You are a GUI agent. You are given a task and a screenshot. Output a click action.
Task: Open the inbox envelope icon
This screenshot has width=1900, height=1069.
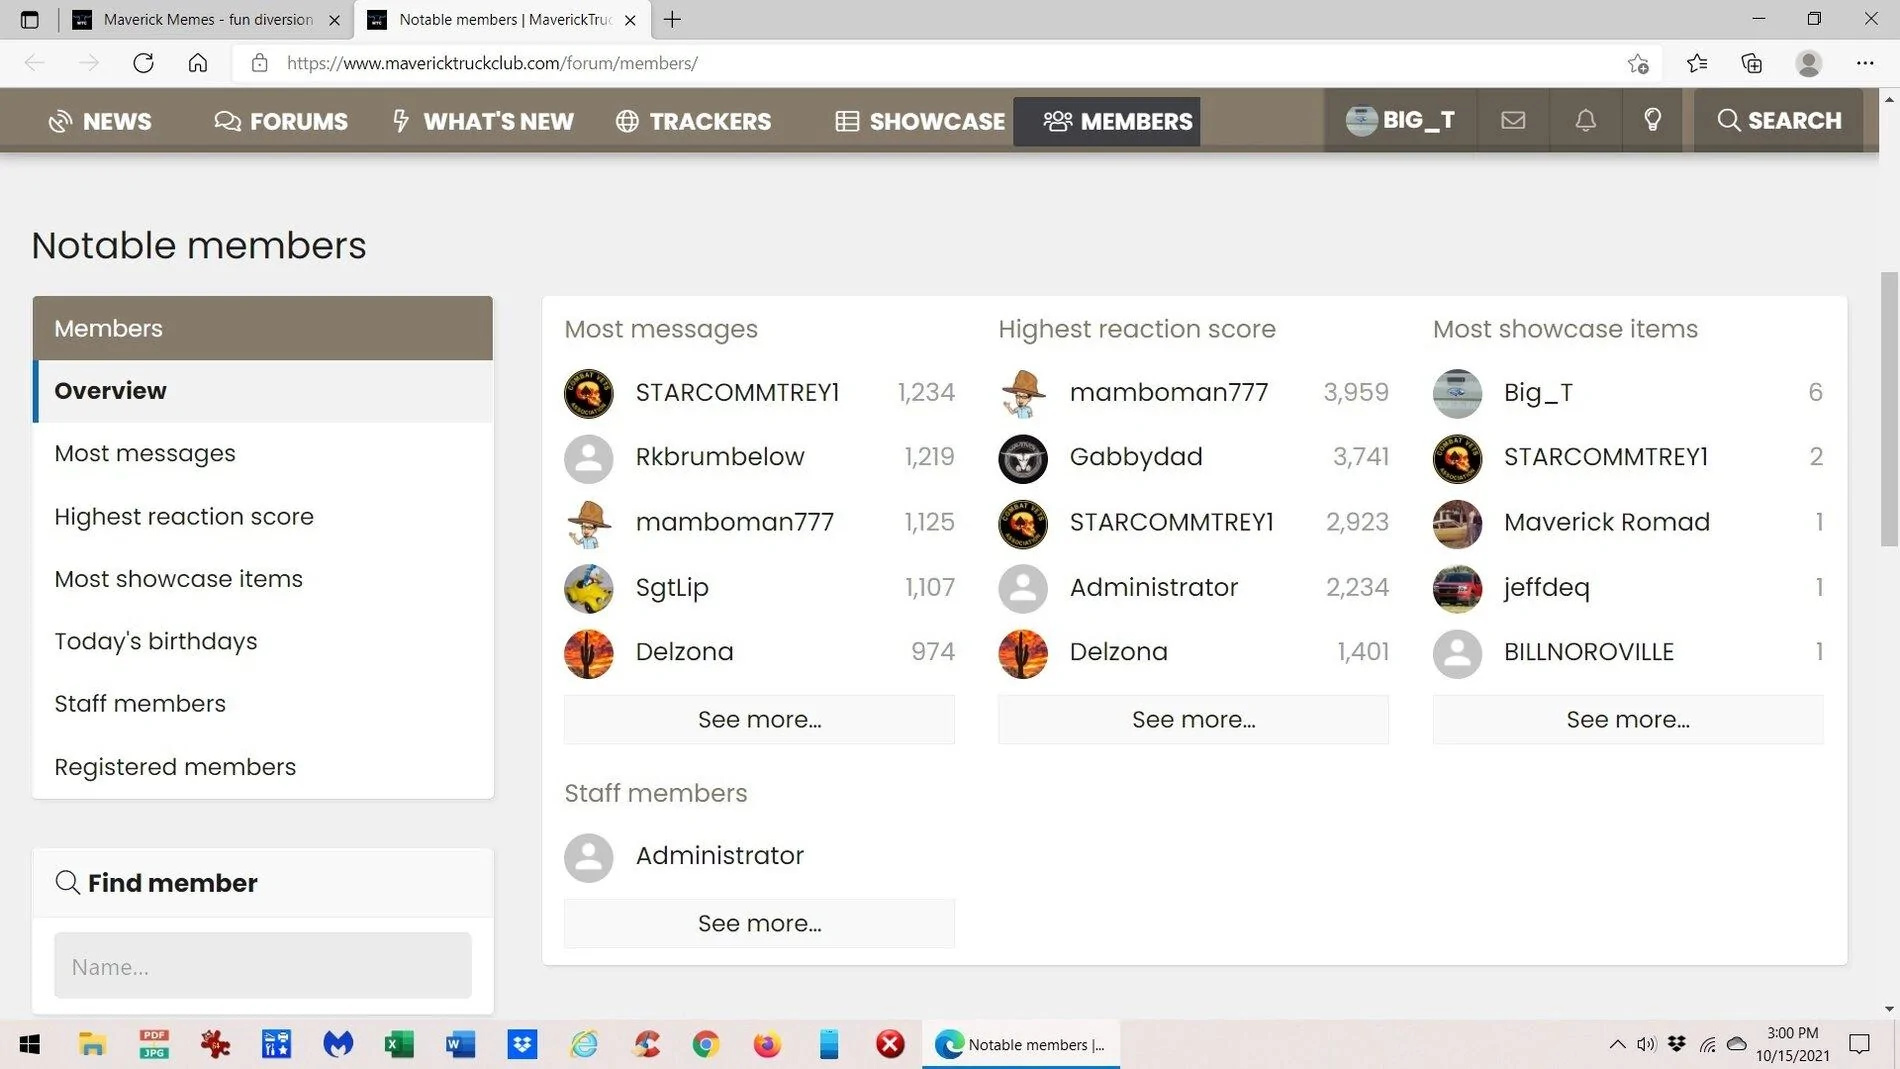point(1513,120)
